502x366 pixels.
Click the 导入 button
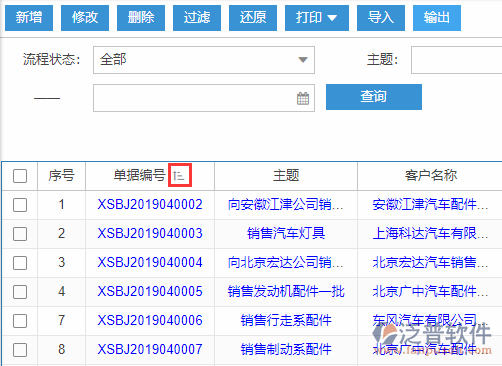pos(381,18)
